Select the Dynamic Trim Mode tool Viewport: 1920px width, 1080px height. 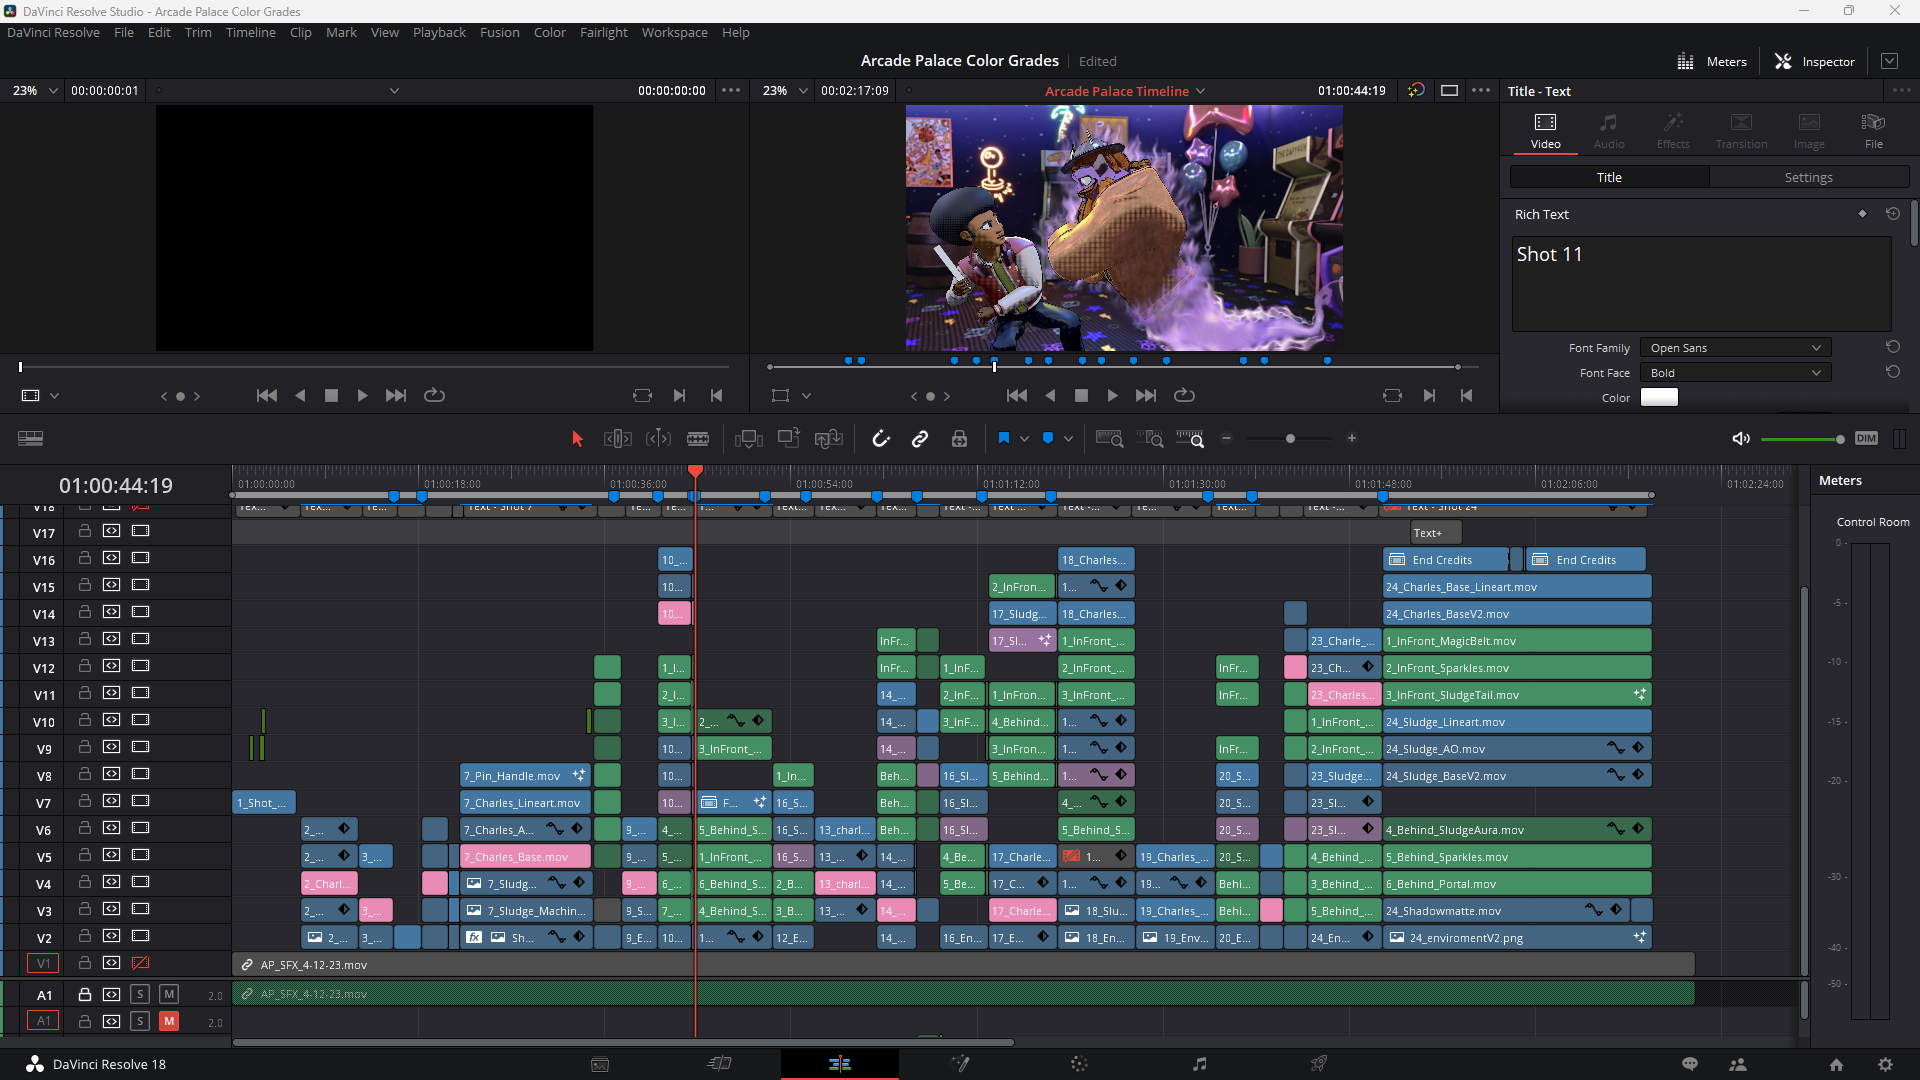[658, 439]
